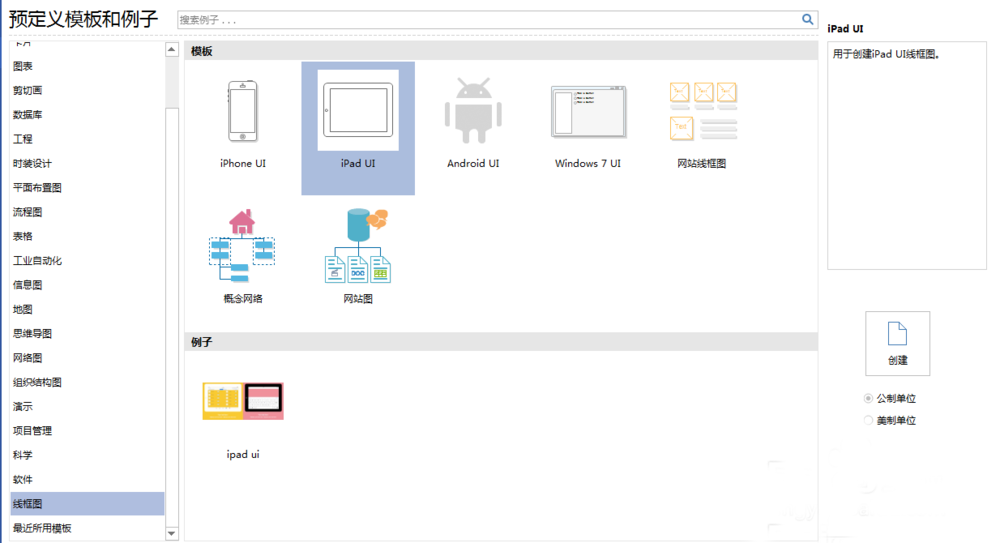This screenshot has width=1000, height=543.
Task: Open the Windows 7 UI template
Action: [588, 112]
